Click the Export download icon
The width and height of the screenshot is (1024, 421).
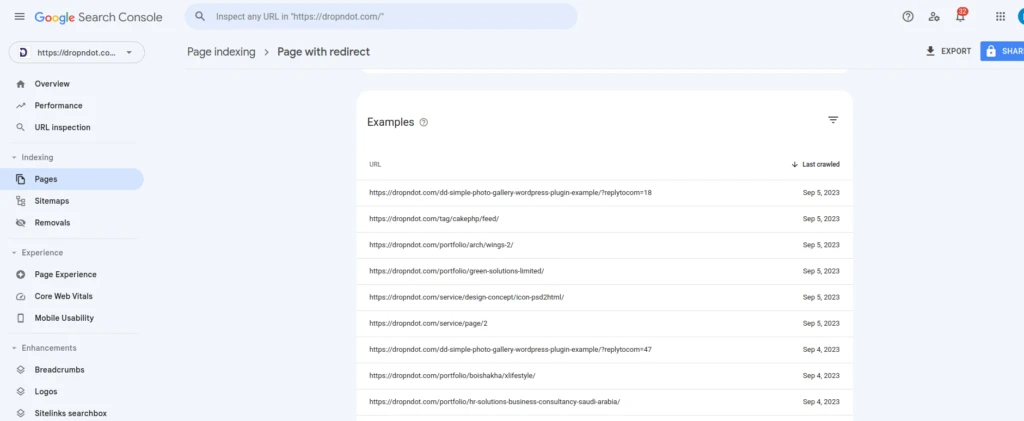[931, 51]
